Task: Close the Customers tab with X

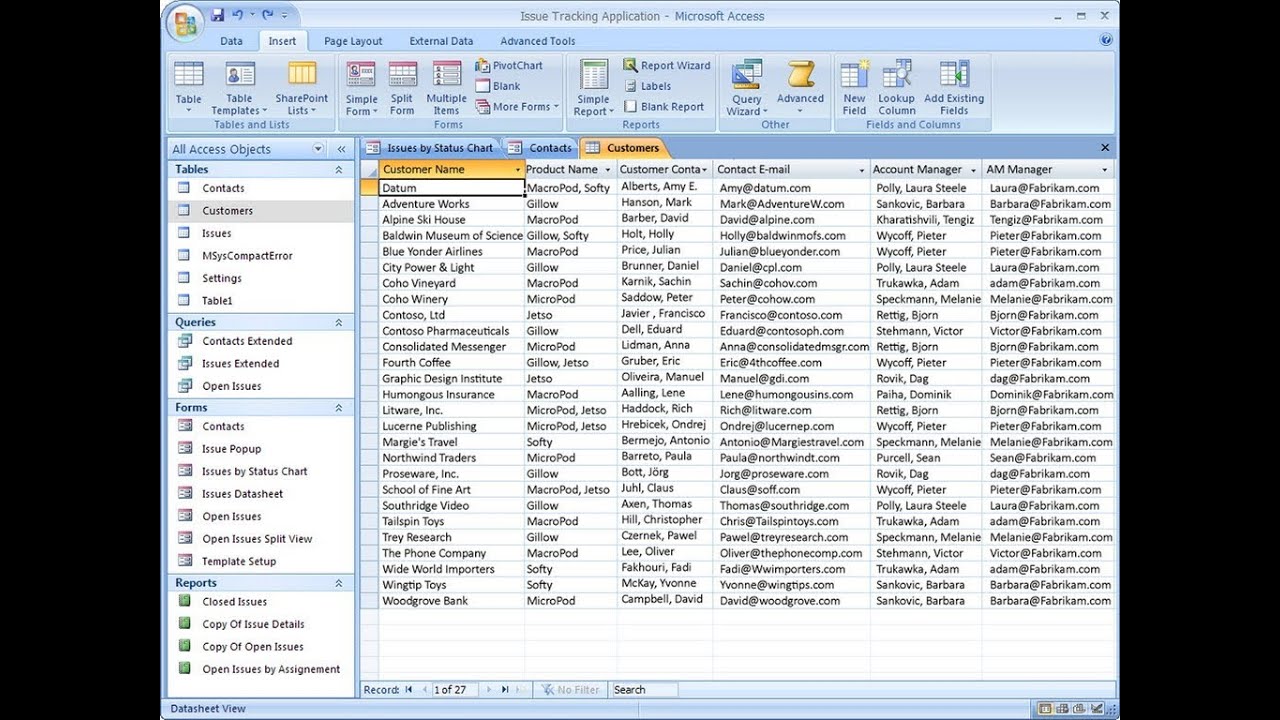Action: coord(1105,148)
